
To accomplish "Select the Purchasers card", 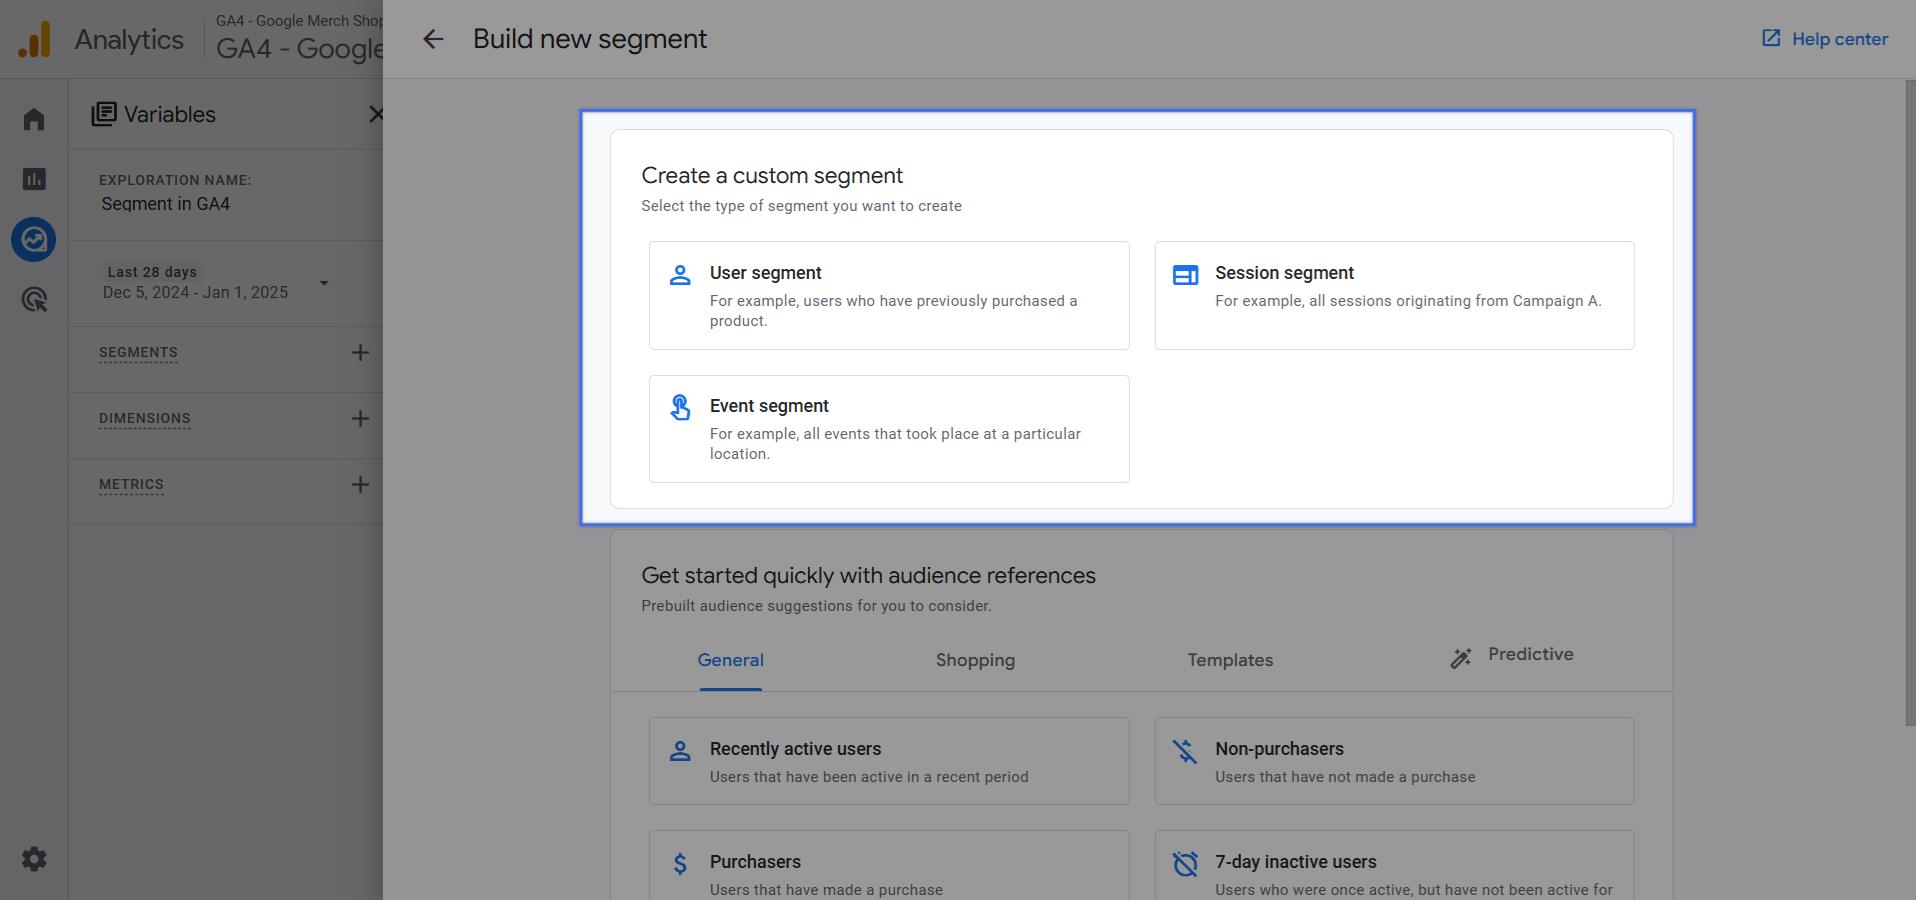I will pyautogui.click(x=889, y=865).
